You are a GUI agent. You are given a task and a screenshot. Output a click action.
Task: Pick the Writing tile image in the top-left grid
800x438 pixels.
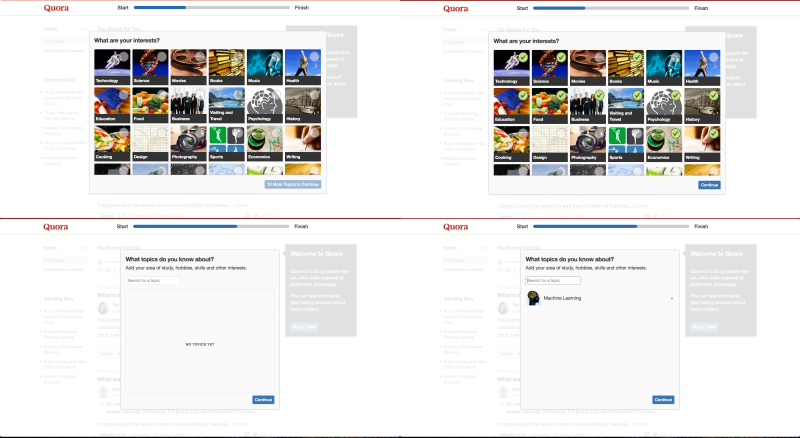coord(303,143)
